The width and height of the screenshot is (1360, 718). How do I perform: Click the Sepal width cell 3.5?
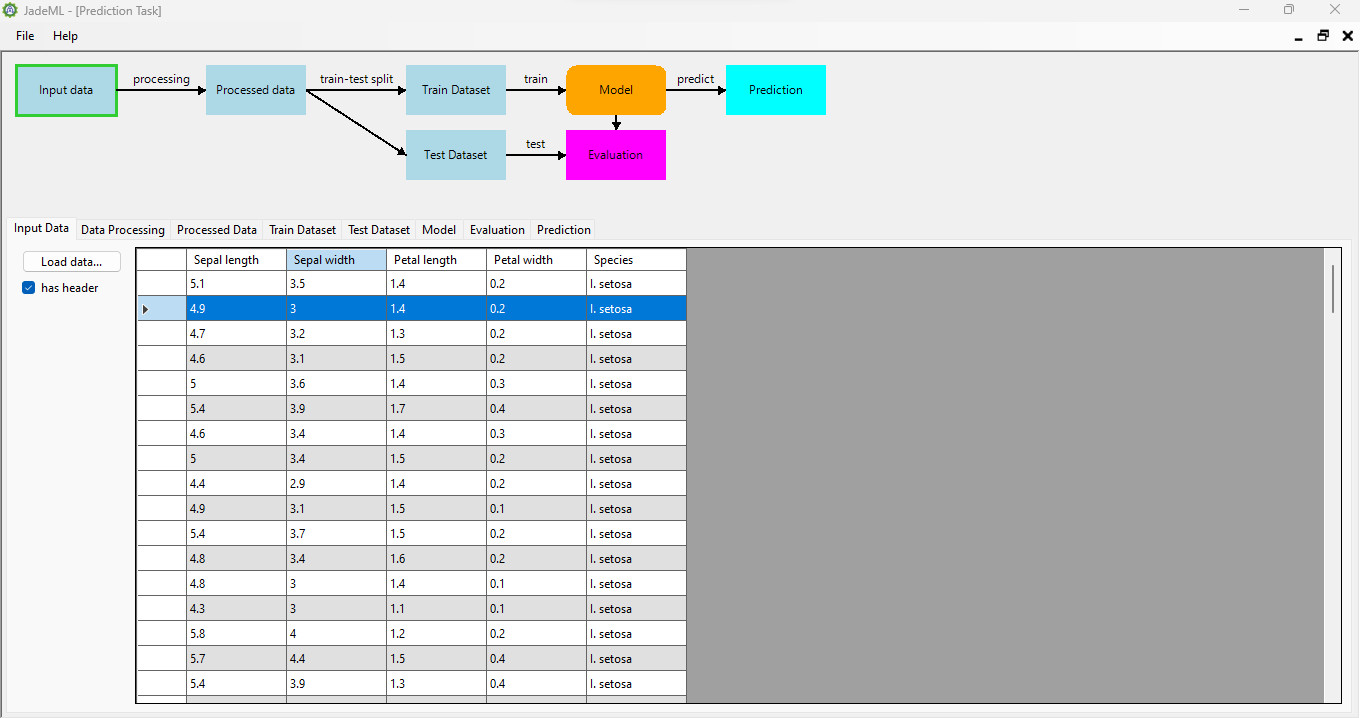point(336,284)
